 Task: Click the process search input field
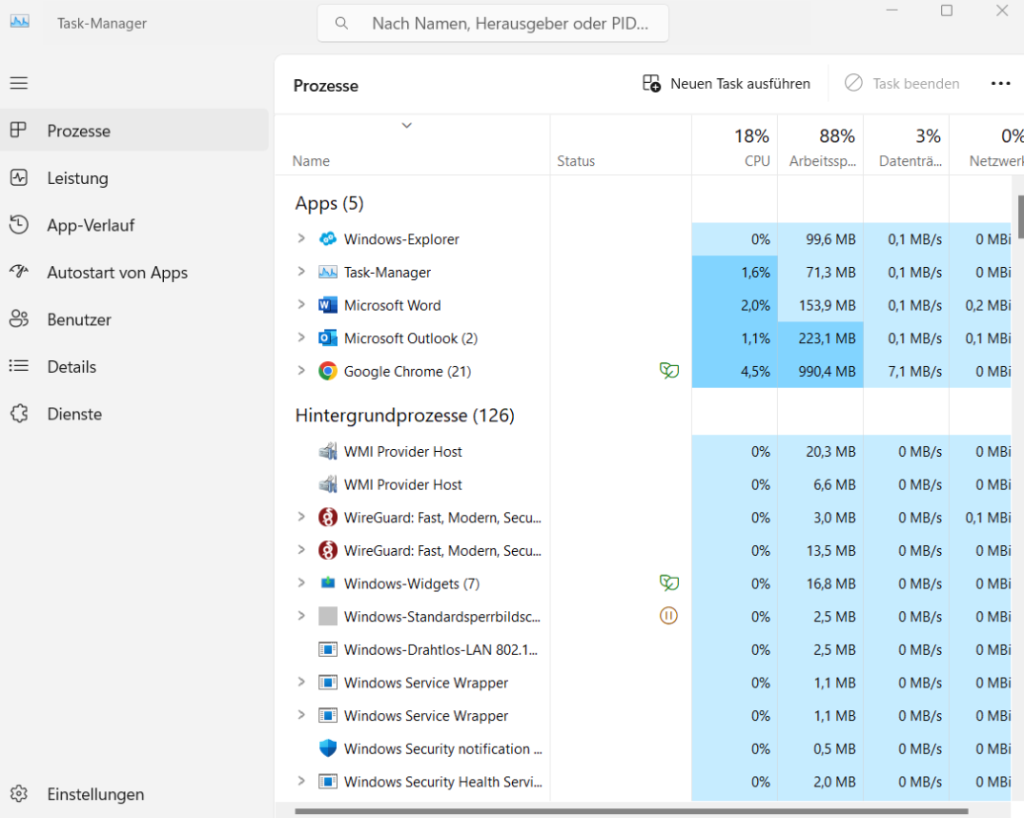pos(493,23)
